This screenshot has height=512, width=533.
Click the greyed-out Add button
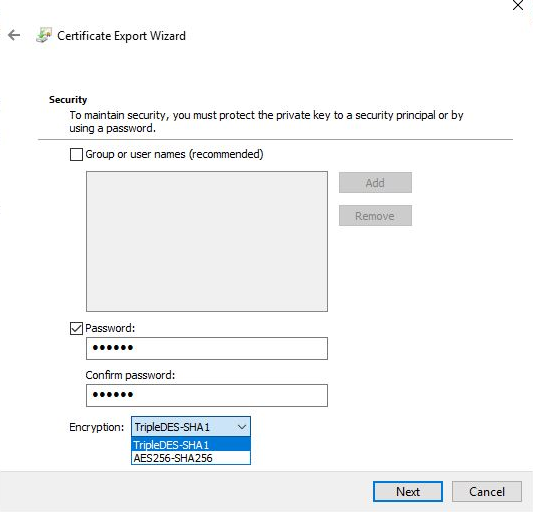click(x=375, y=183)
